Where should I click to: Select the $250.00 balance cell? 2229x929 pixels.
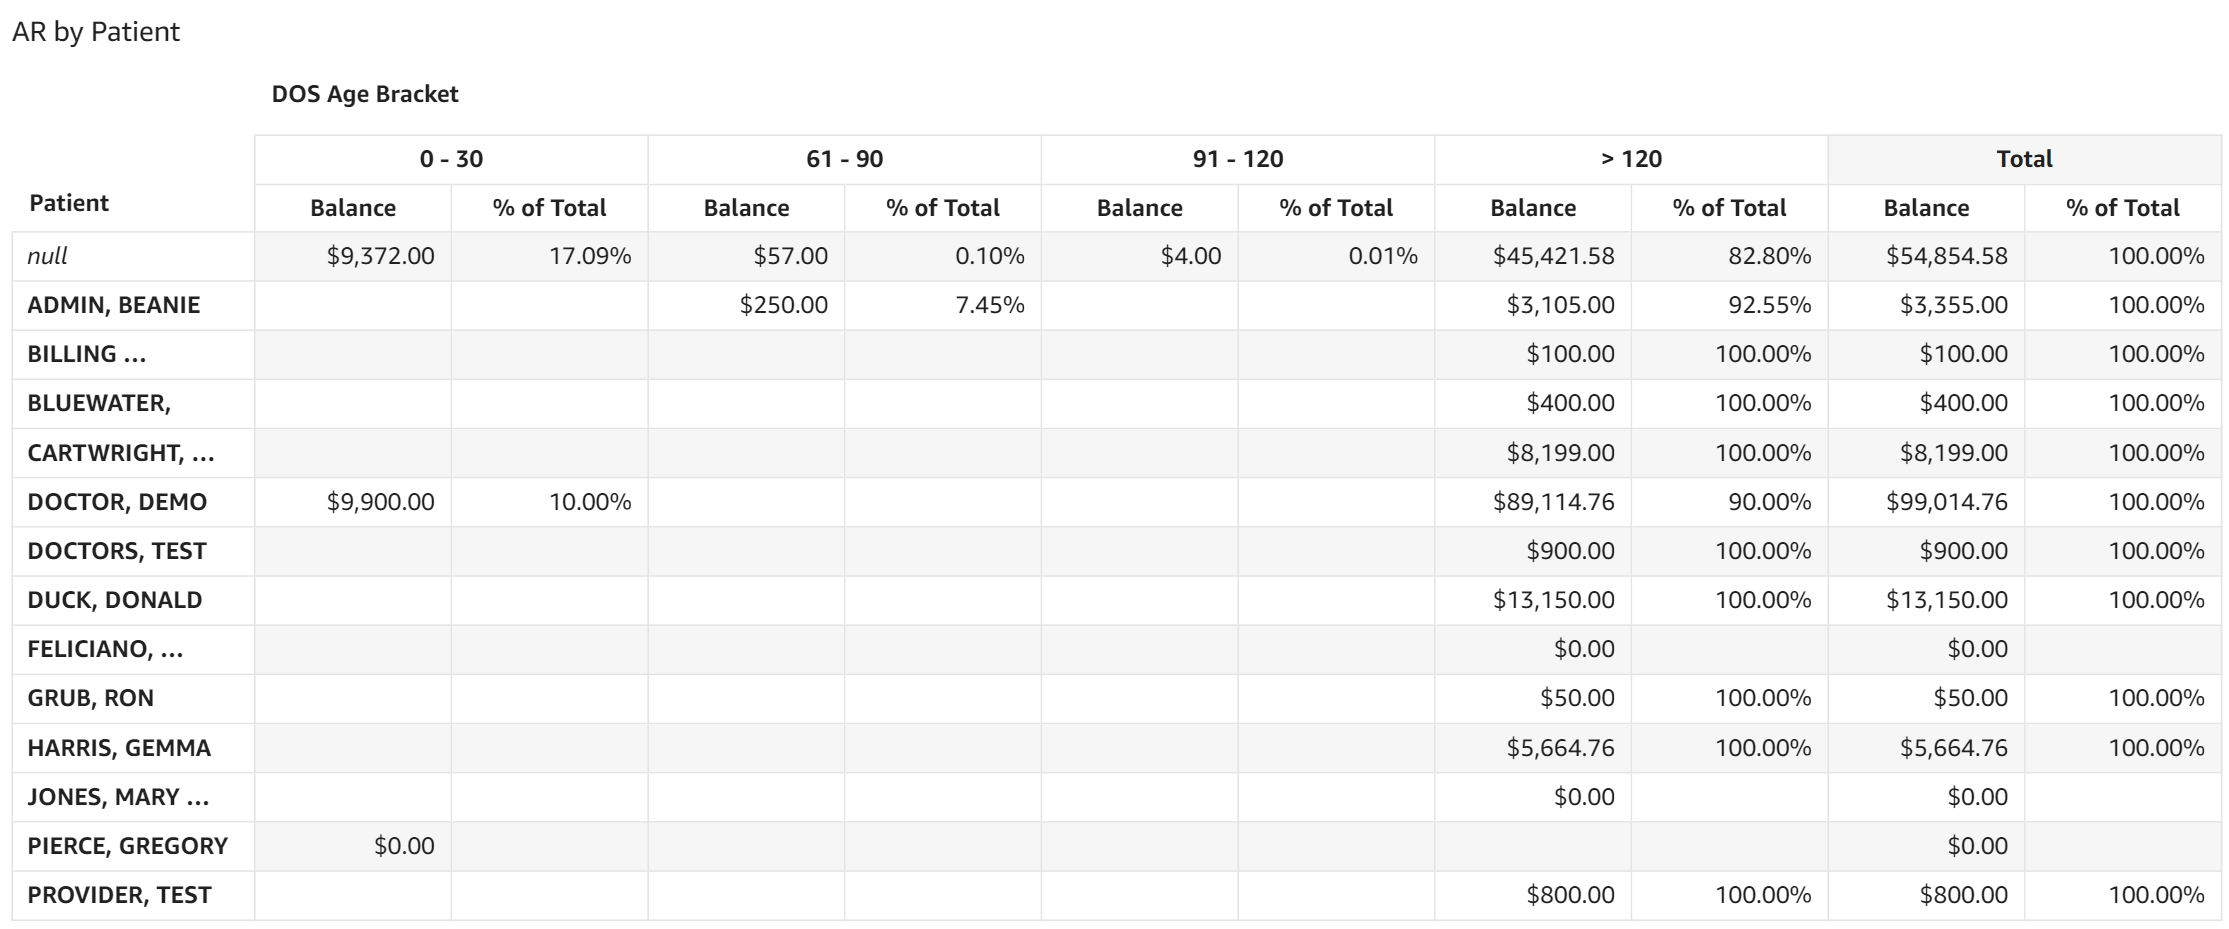point(783,305)
